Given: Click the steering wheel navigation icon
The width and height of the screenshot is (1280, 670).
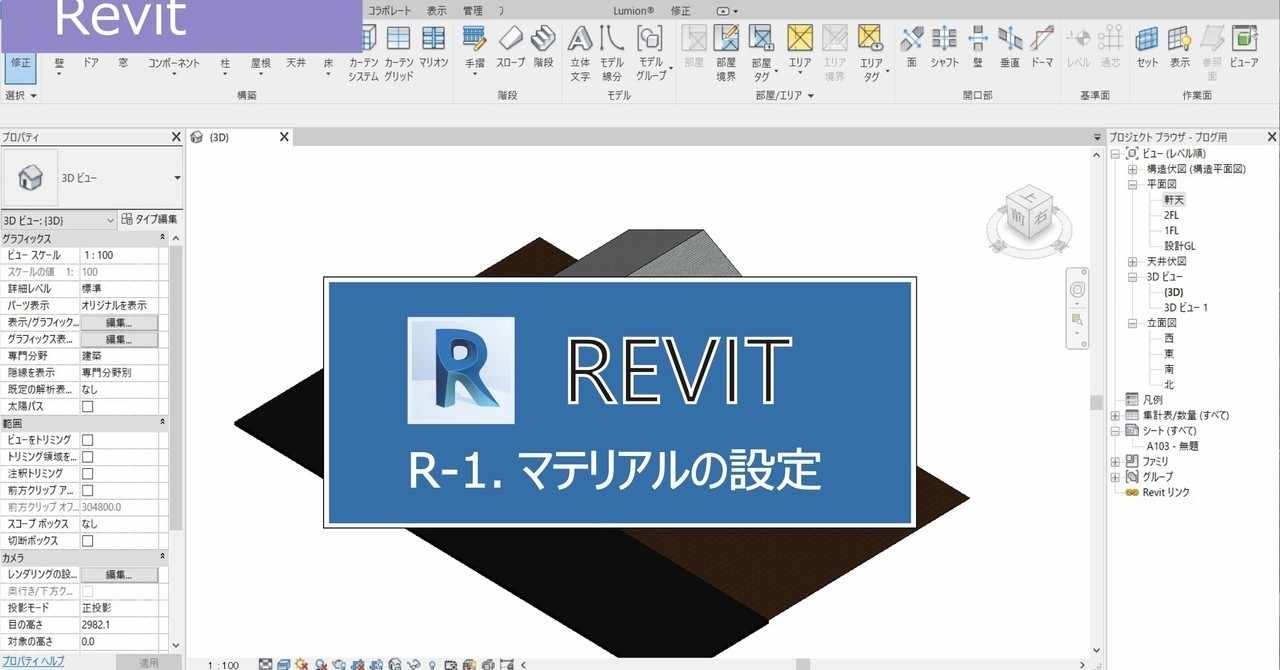Looking at the screenshot, I should click(x=1077, y=290).
